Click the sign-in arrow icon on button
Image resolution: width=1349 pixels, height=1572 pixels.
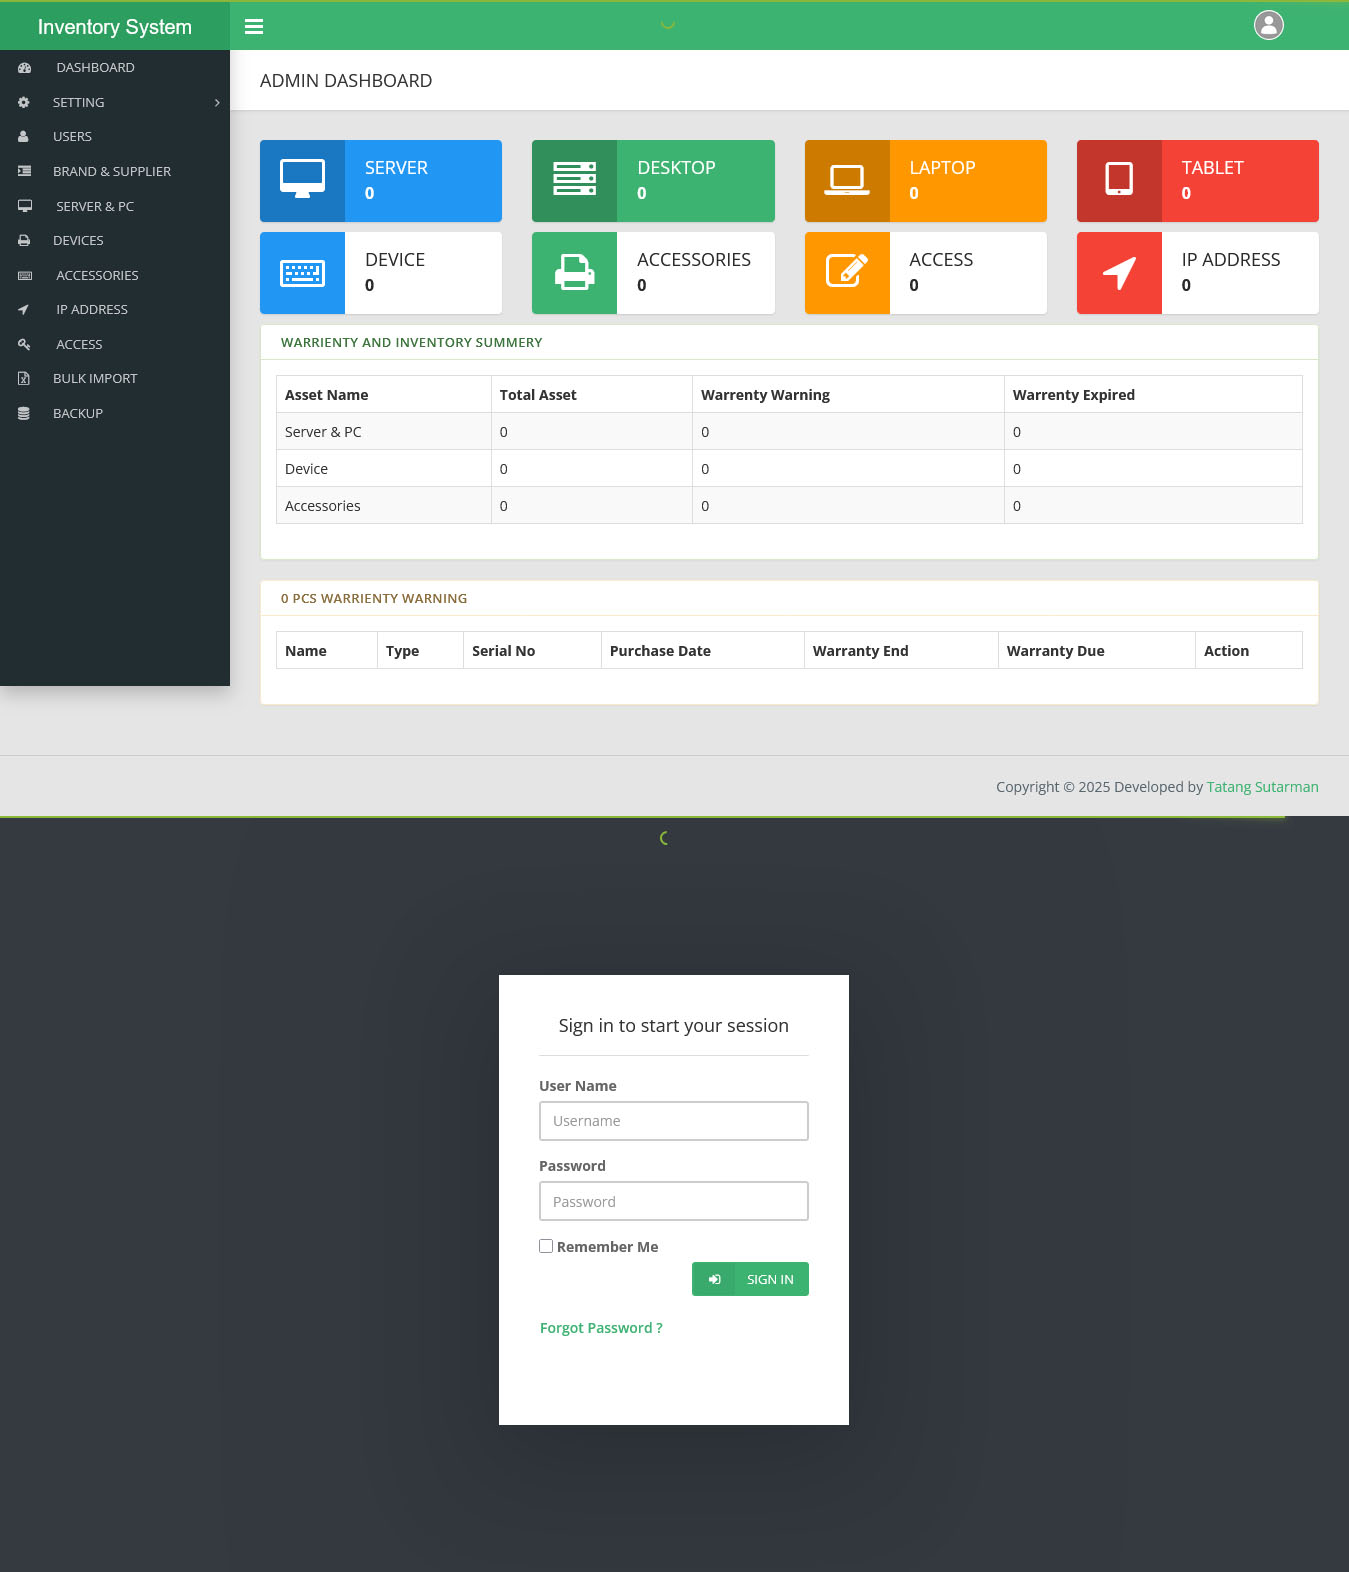(714, 1279)
